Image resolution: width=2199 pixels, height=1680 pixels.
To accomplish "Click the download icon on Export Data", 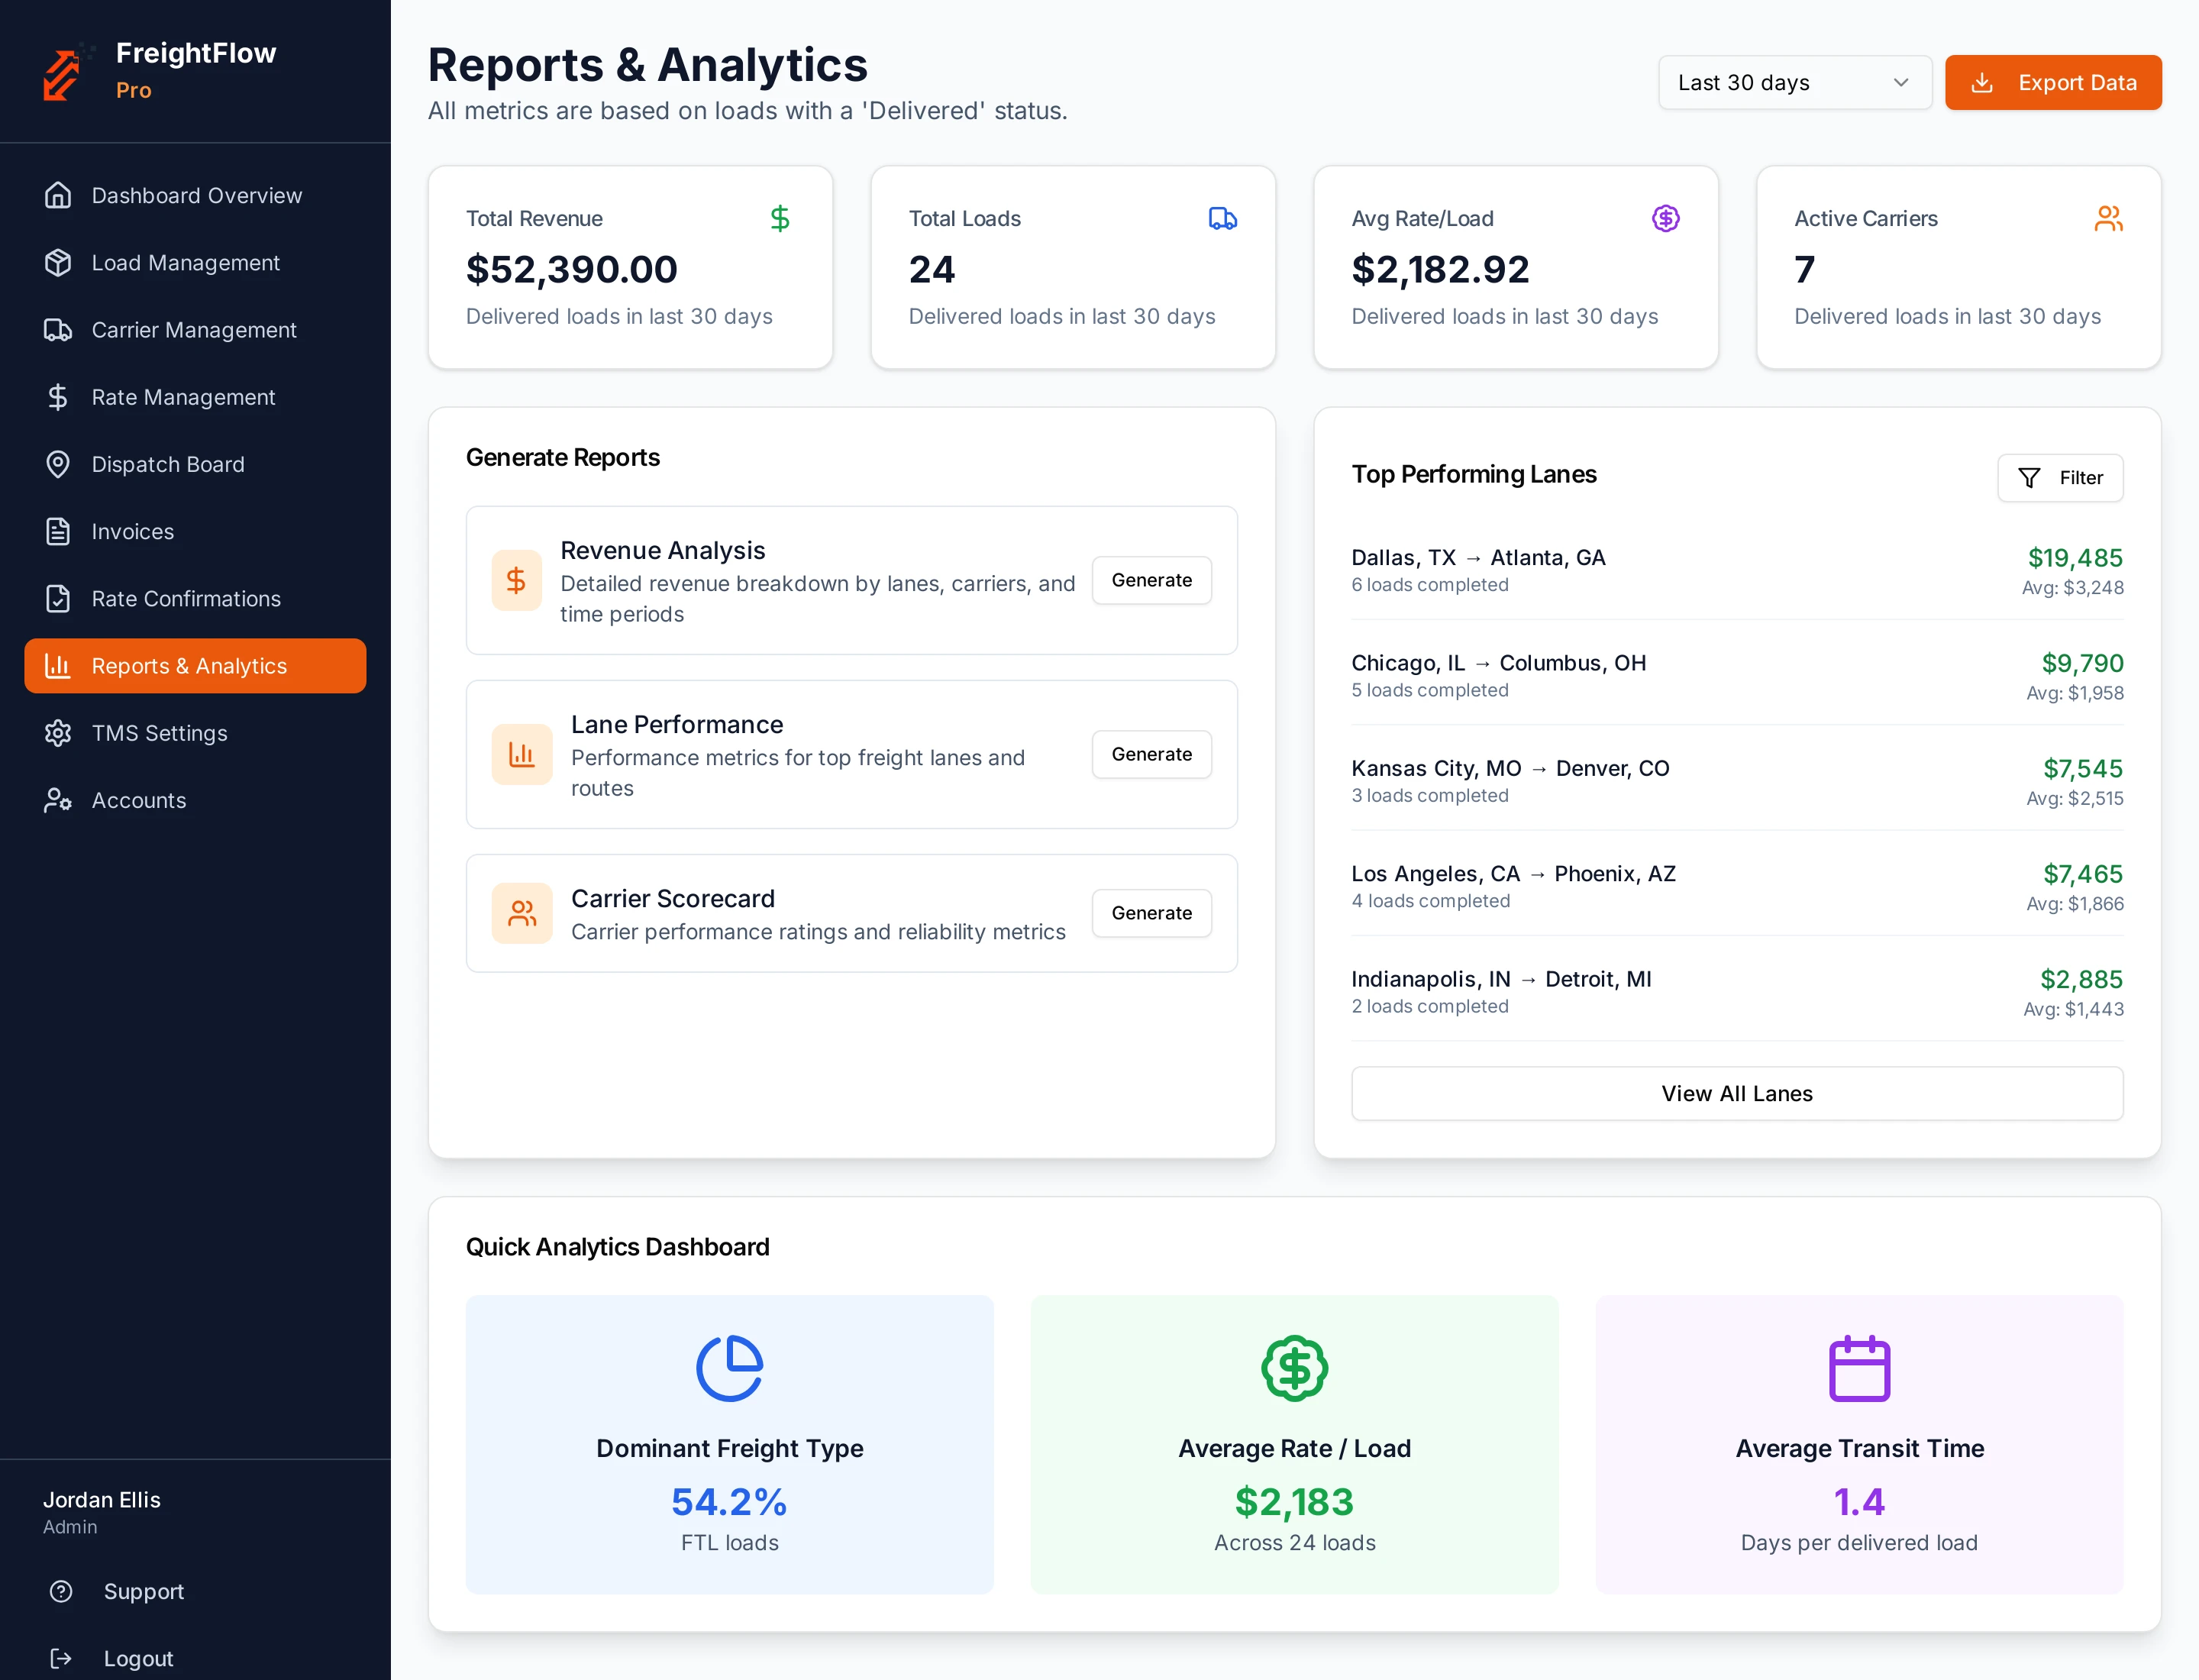I will (x=1982, y=83).
